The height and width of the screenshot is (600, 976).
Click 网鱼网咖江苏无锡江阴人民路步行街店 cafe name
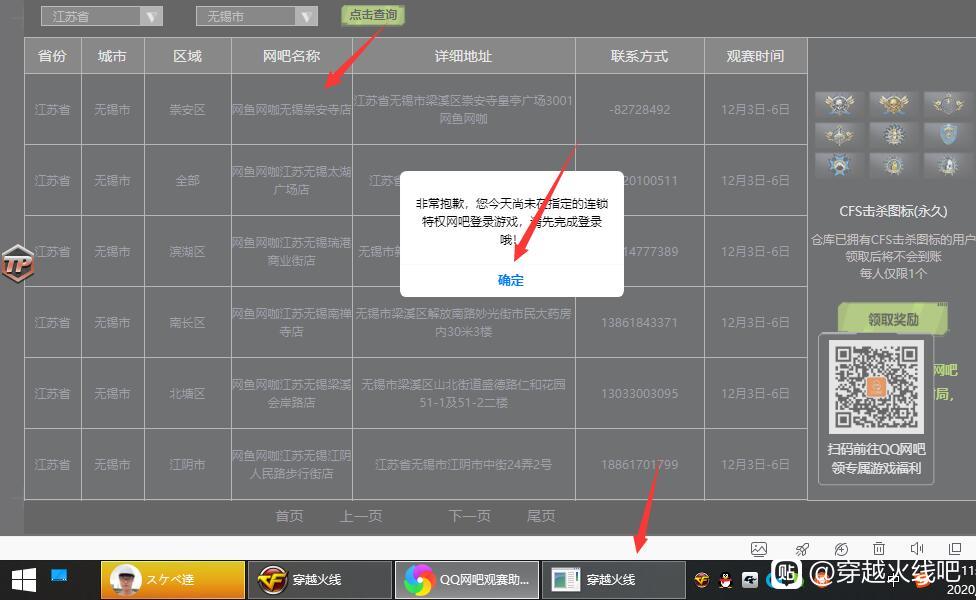291,464
